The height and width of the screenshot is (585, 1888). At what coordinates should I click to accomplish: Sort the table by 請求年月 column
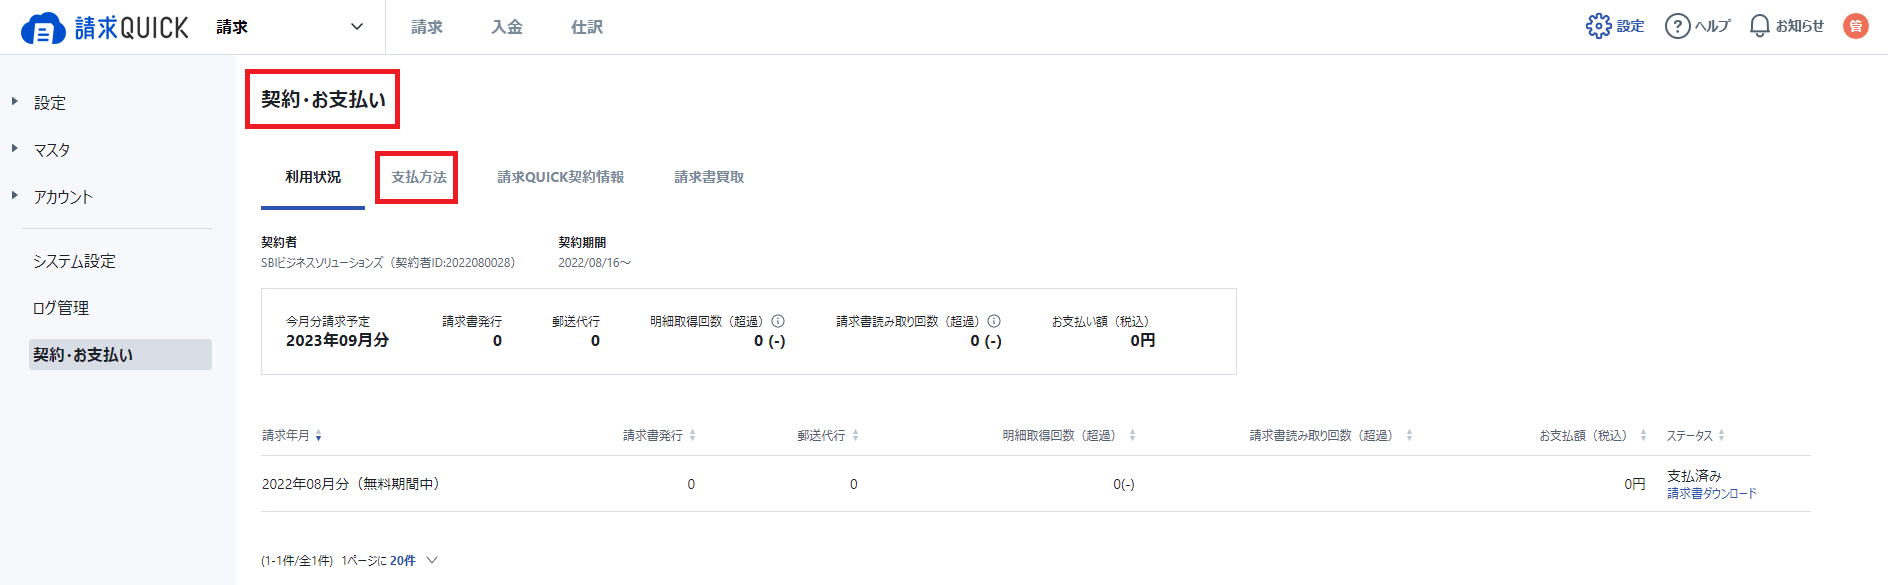pos(318,435)
